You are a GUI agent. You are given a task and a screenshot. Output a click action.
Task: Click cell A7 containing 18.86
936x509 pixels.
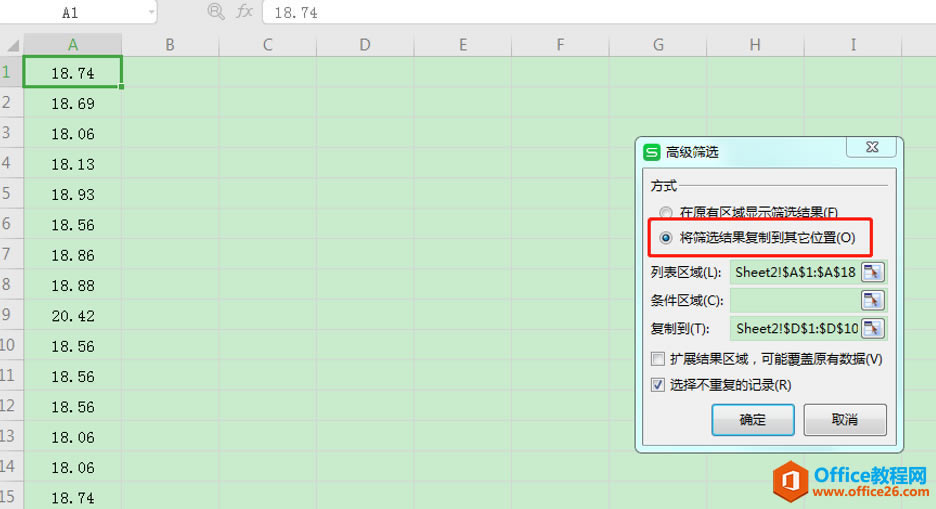point(73,254)
